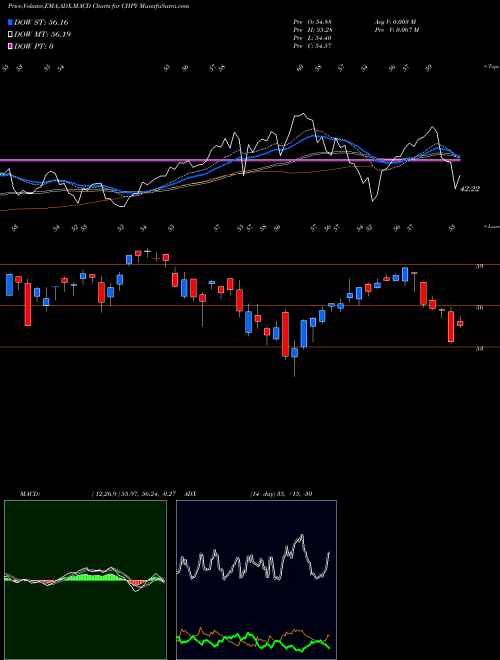Click the previous open value 'Pre O: 54.88'
The width and height of the screenshot is (500, 660).
[312, 22]
